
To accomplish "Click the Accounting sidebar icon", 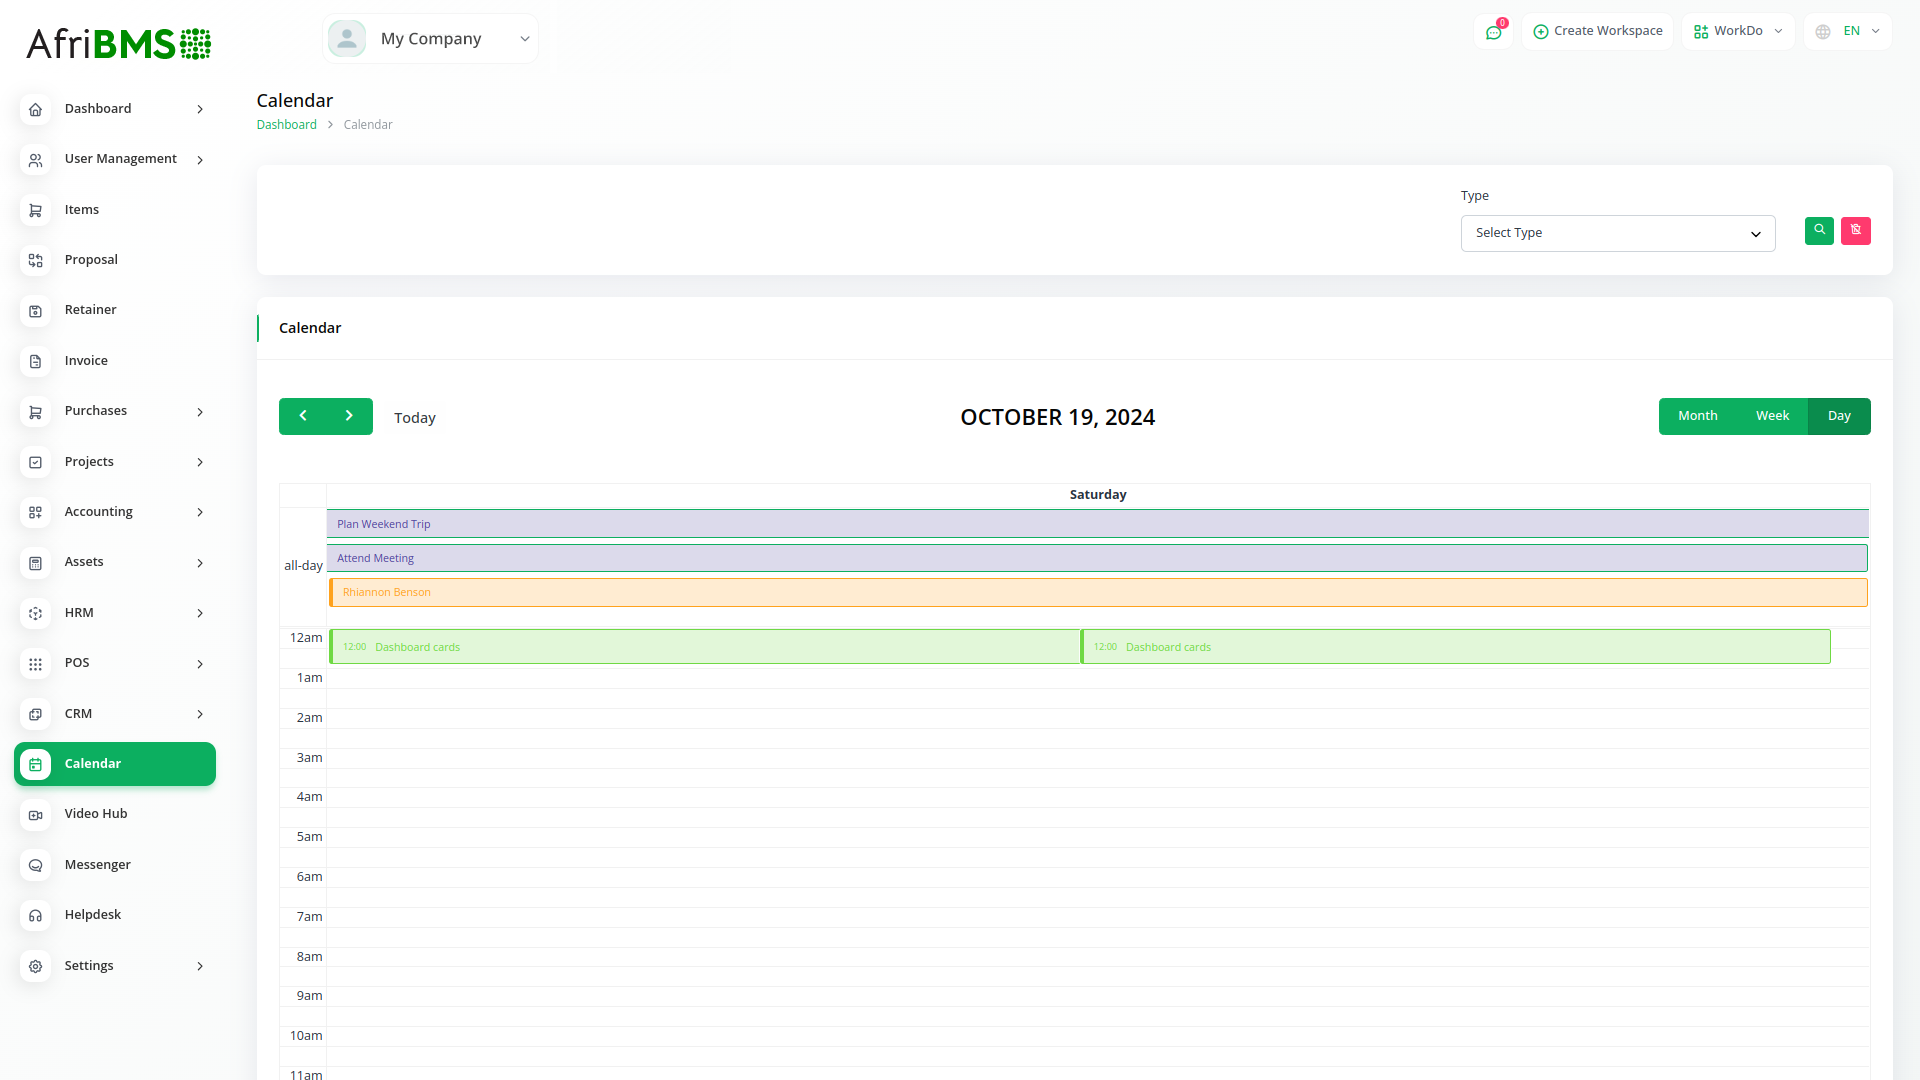I will [35, 512].
